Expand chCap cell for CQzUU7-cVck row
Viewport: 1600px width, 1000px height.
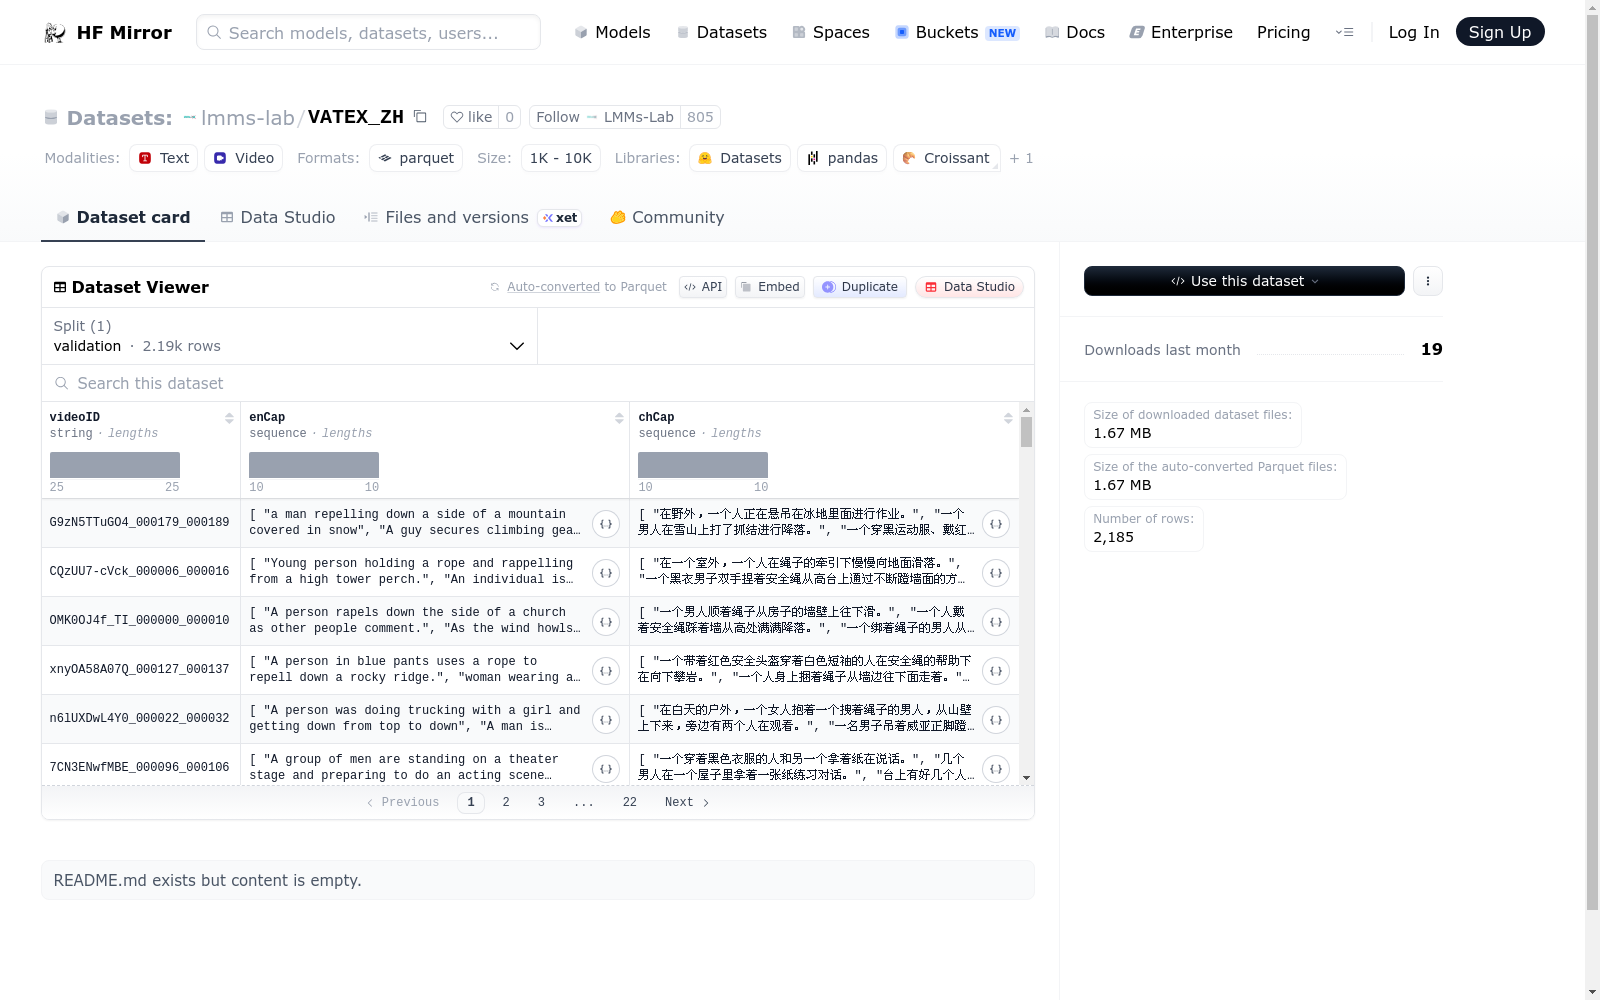[996, 573]
